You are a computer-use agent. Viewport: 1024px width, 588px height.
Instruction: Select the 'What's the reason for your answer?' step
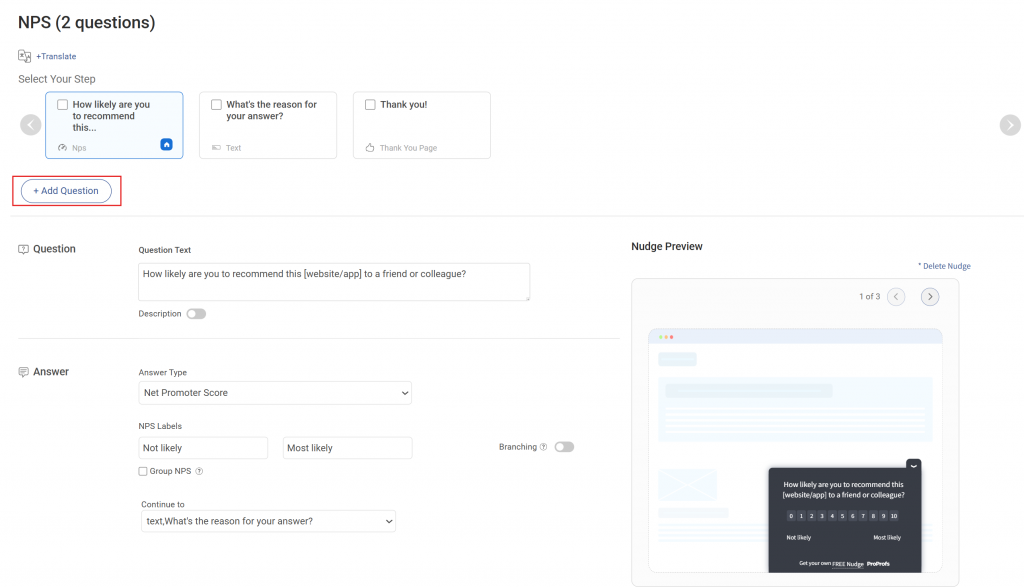point(267,124)
